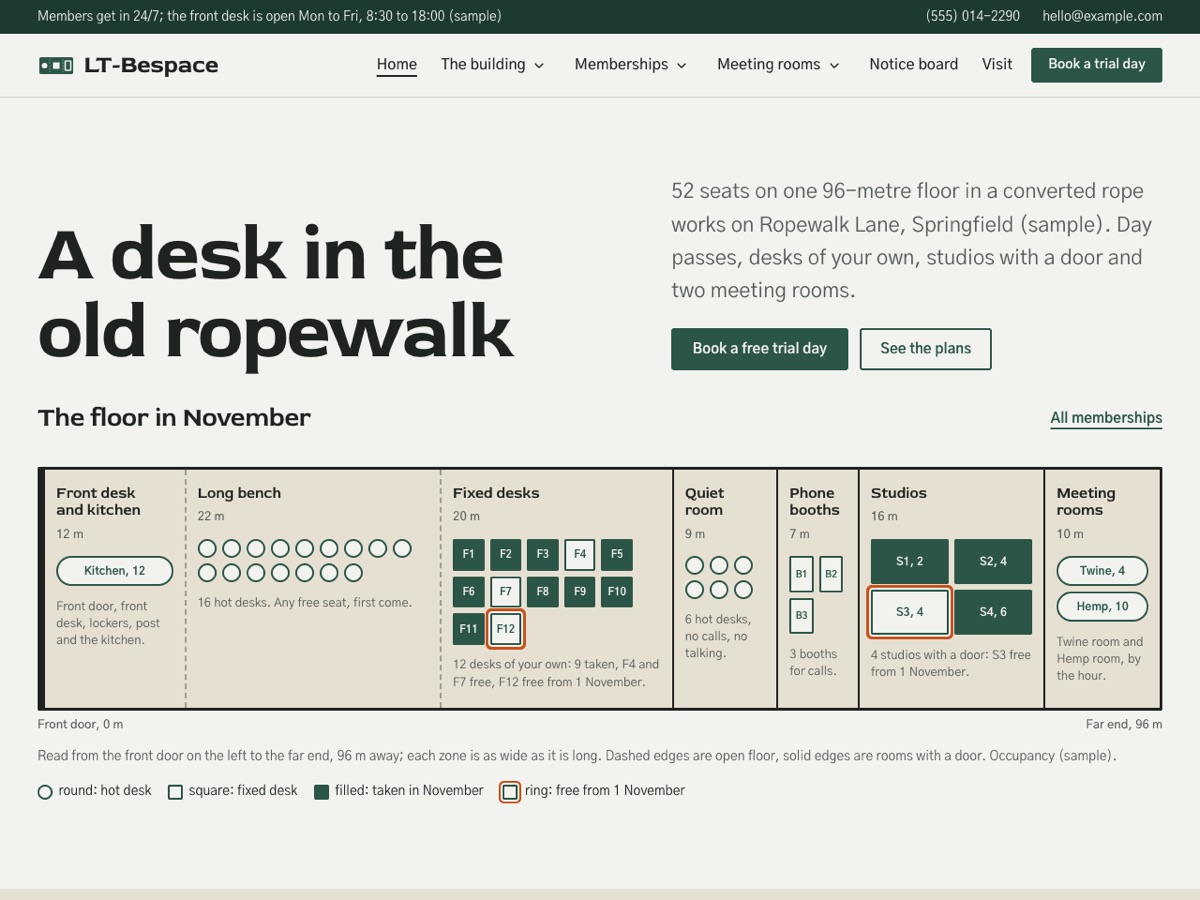Image resolution: width=1200 pixels, height=900 pixels.
Task: Select phone booth B2
Action: tap(831, 575)
